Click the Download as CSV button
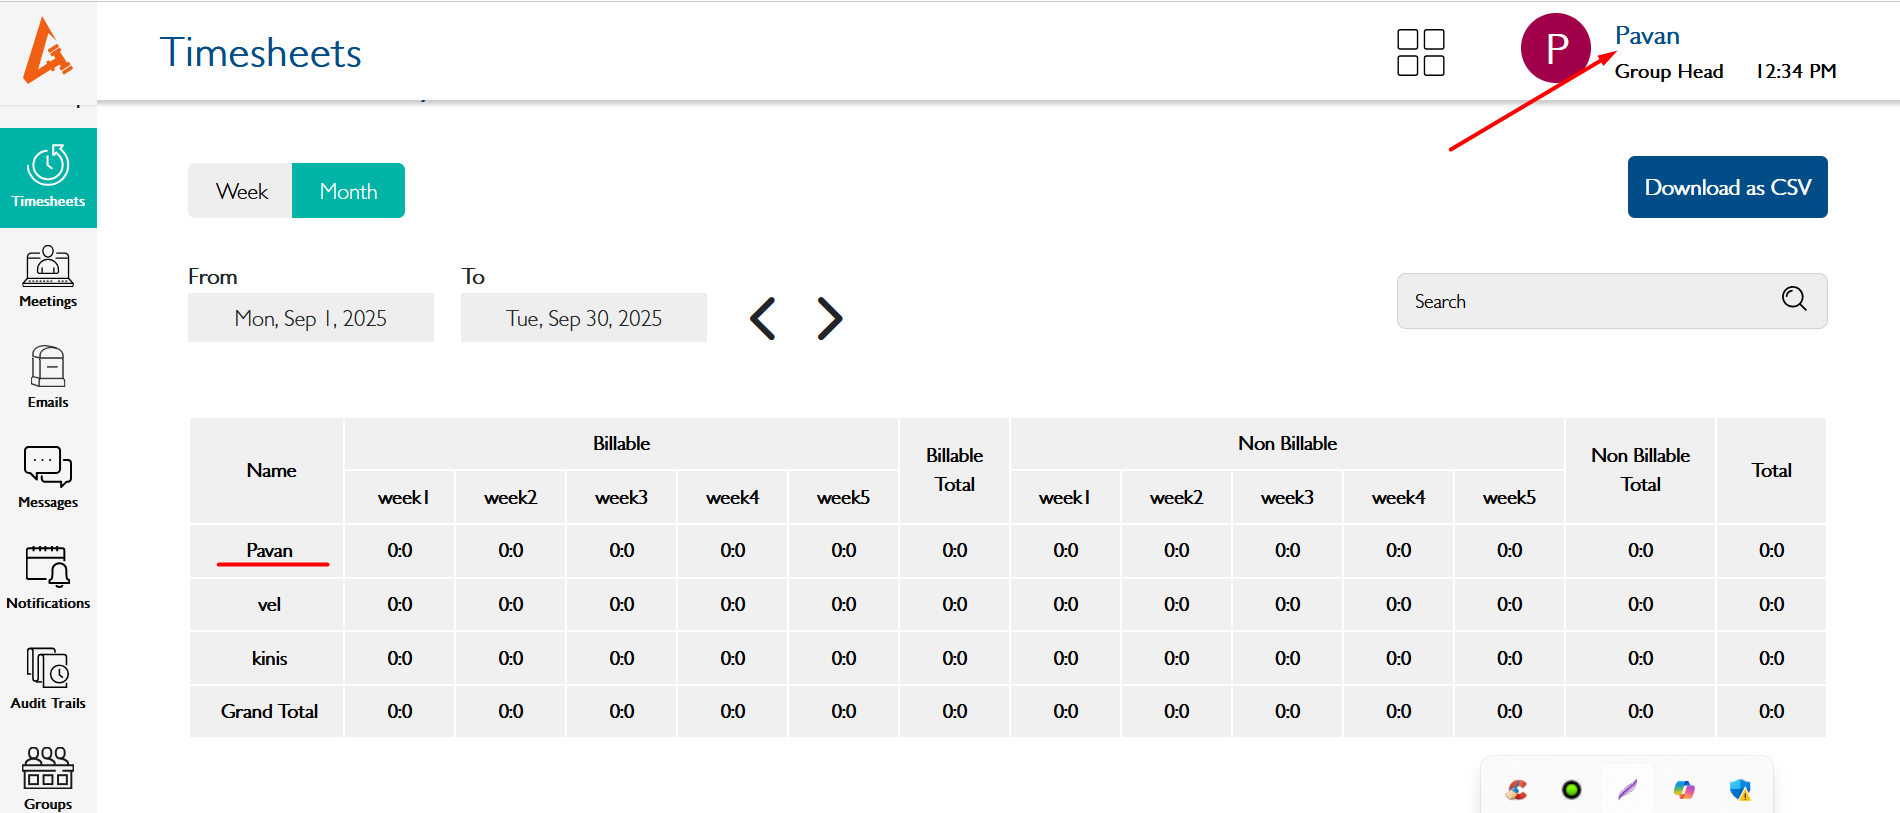The image size is (1900, 813). (x=1727, y=187)
